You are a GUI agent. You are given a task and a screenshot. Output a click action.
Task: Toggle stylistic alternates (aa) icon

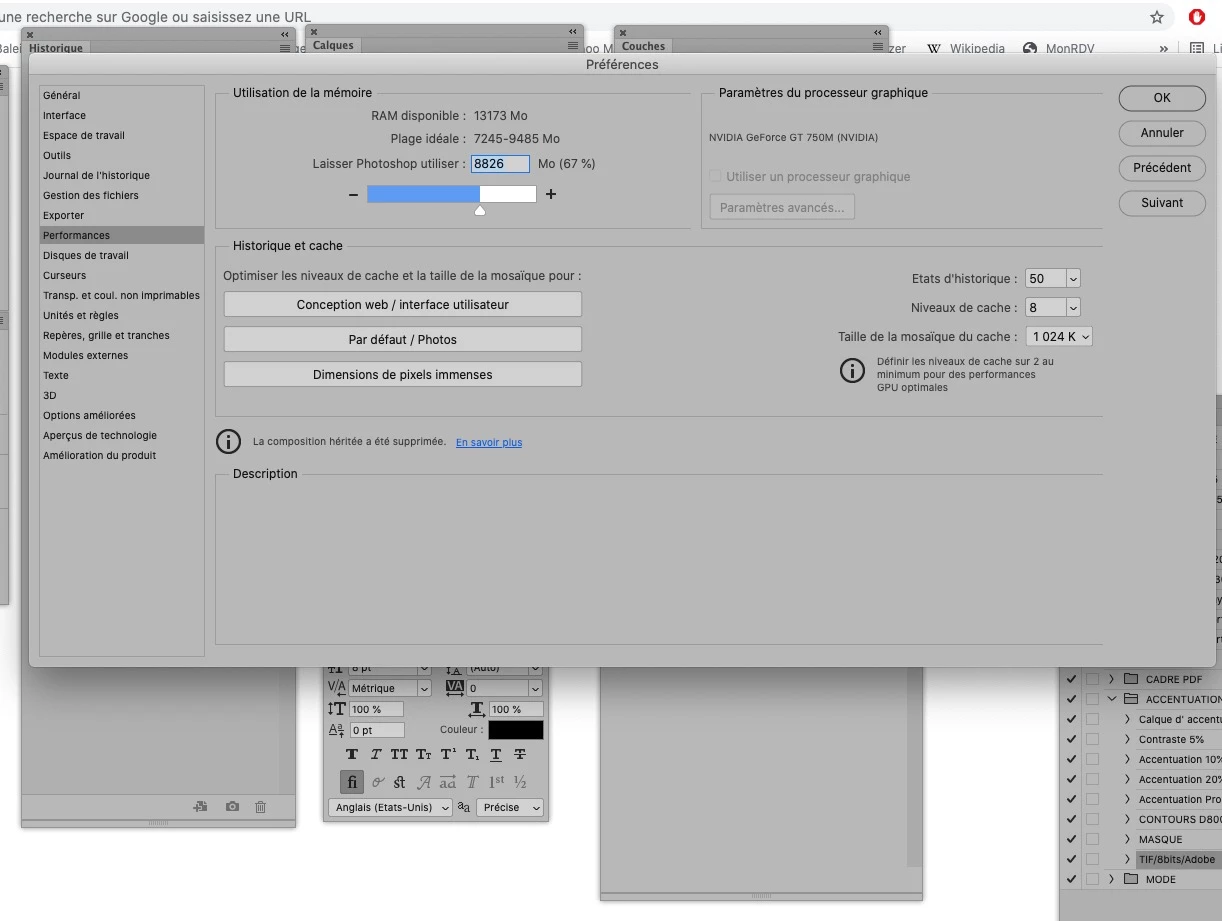coord(448,782)
